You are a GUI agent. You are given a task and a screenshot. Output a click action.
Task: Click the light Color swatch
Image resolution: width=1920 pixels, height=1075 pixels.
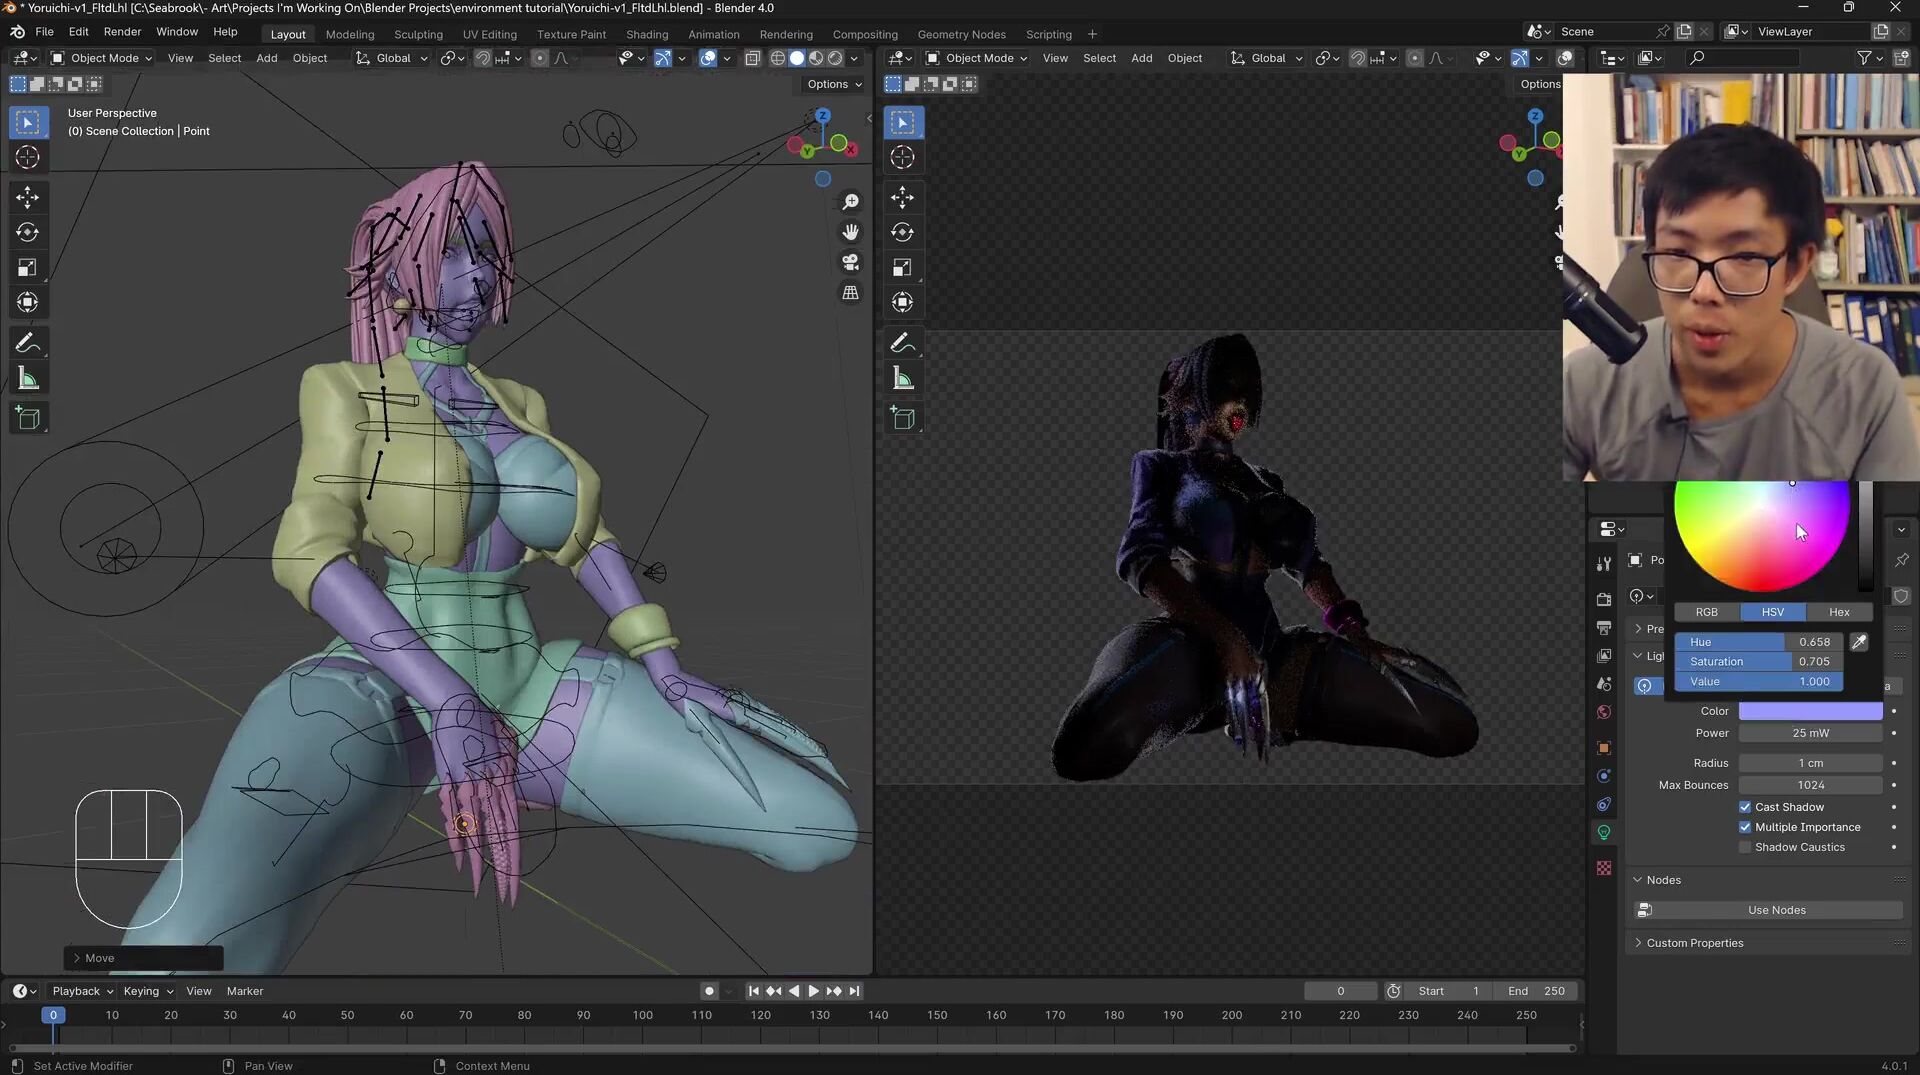pos(1810,711)
